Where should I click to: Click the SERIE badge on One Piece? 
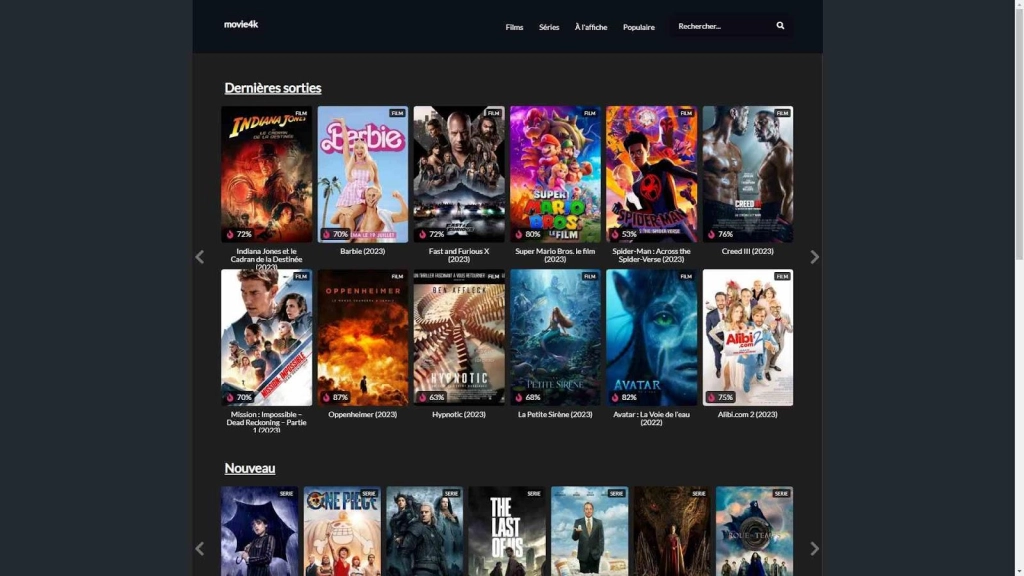(369, 493)
